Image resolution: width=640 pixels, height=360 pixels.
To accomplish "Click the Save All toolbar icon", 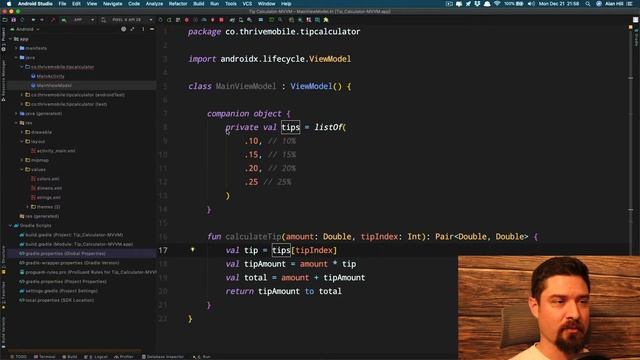I will [x=13, y=20].
